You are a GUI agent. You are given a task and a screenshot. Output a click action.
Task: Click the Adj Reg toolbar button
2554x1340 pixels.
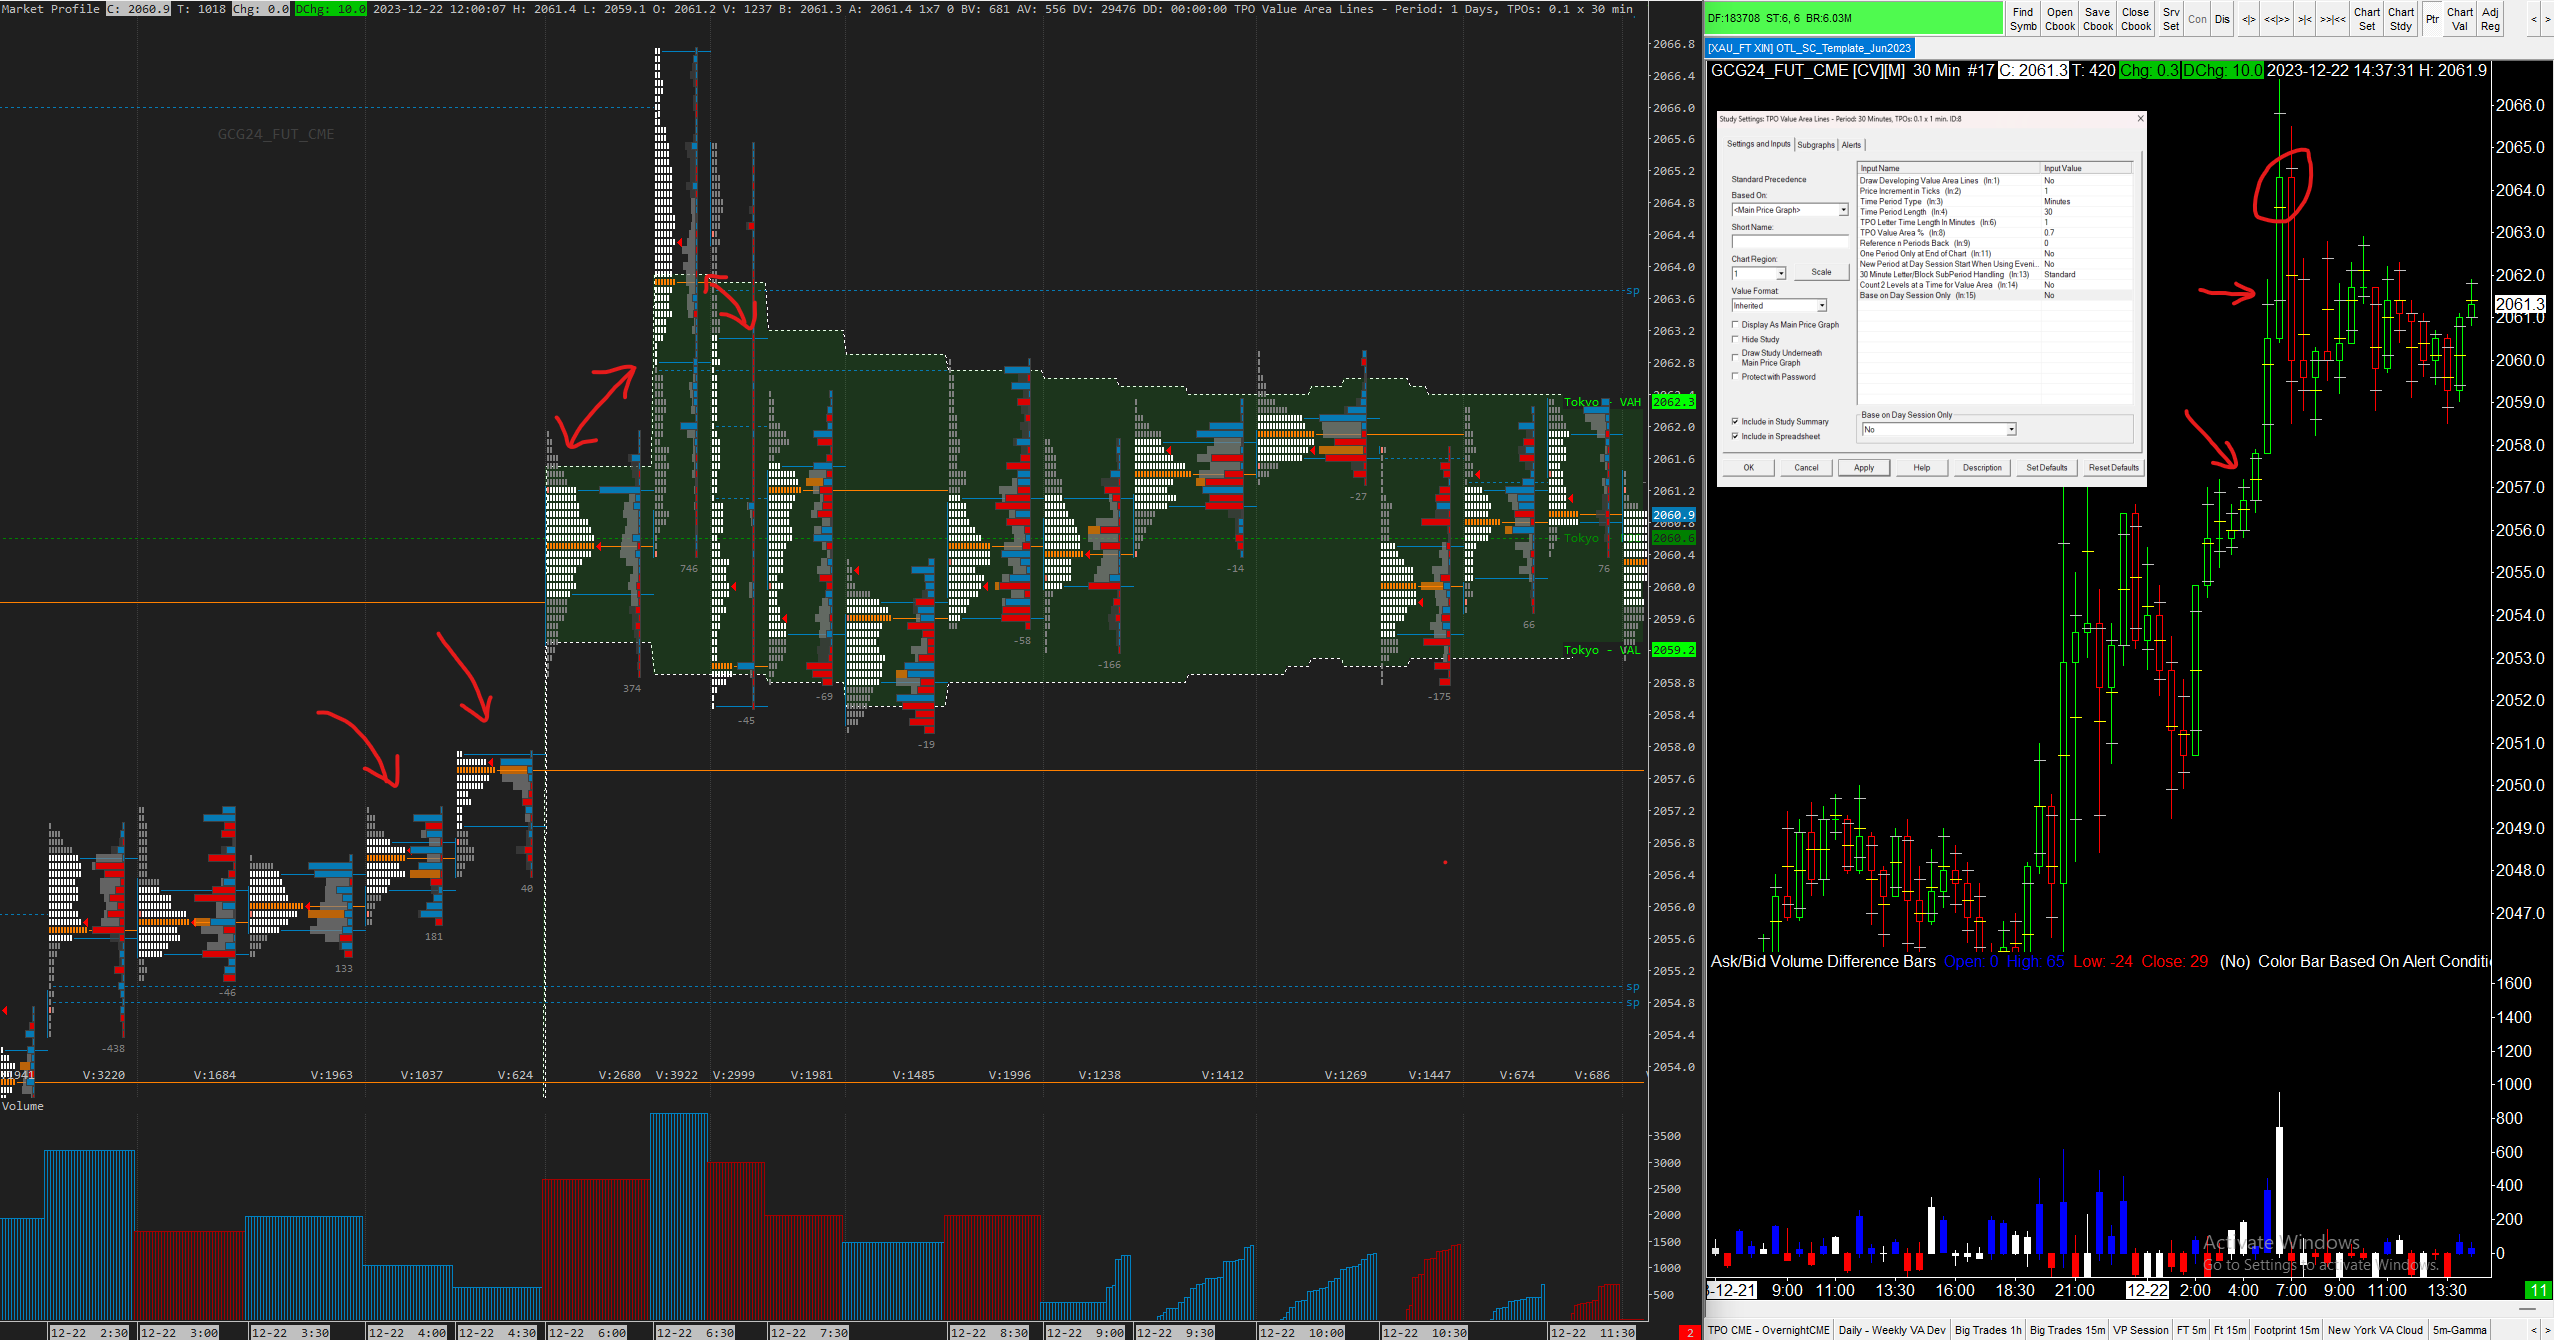coord(2490,19)
